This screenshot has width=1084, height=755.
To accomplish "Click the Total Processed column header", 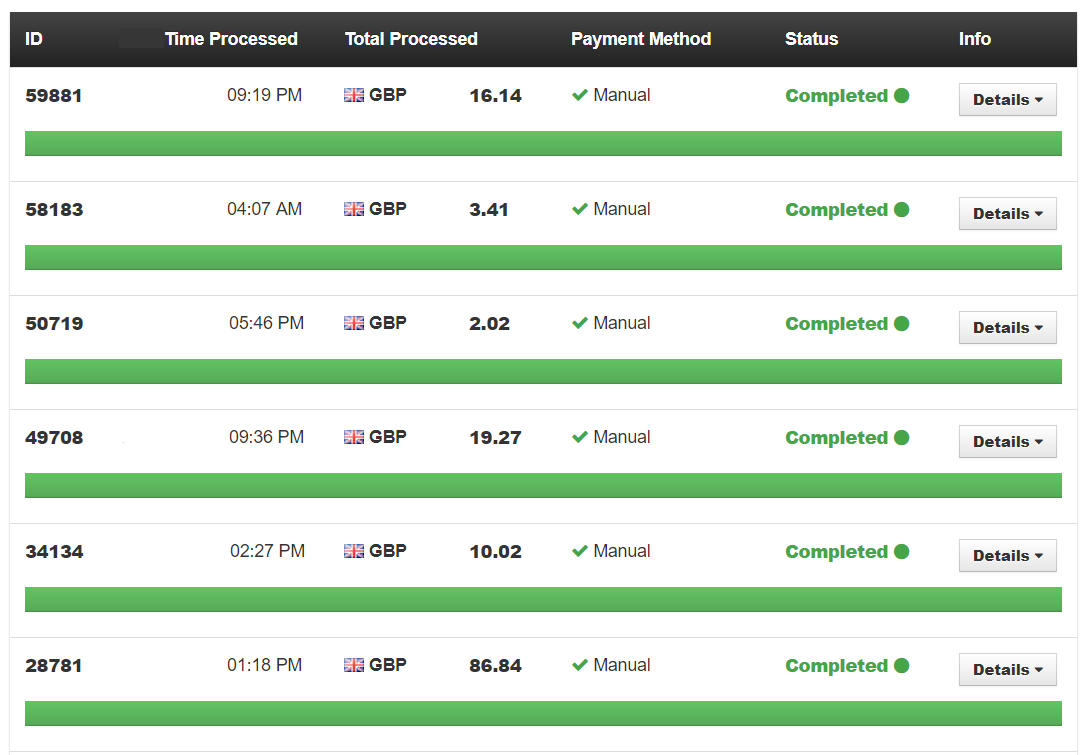I will click(x=411, y=39).
